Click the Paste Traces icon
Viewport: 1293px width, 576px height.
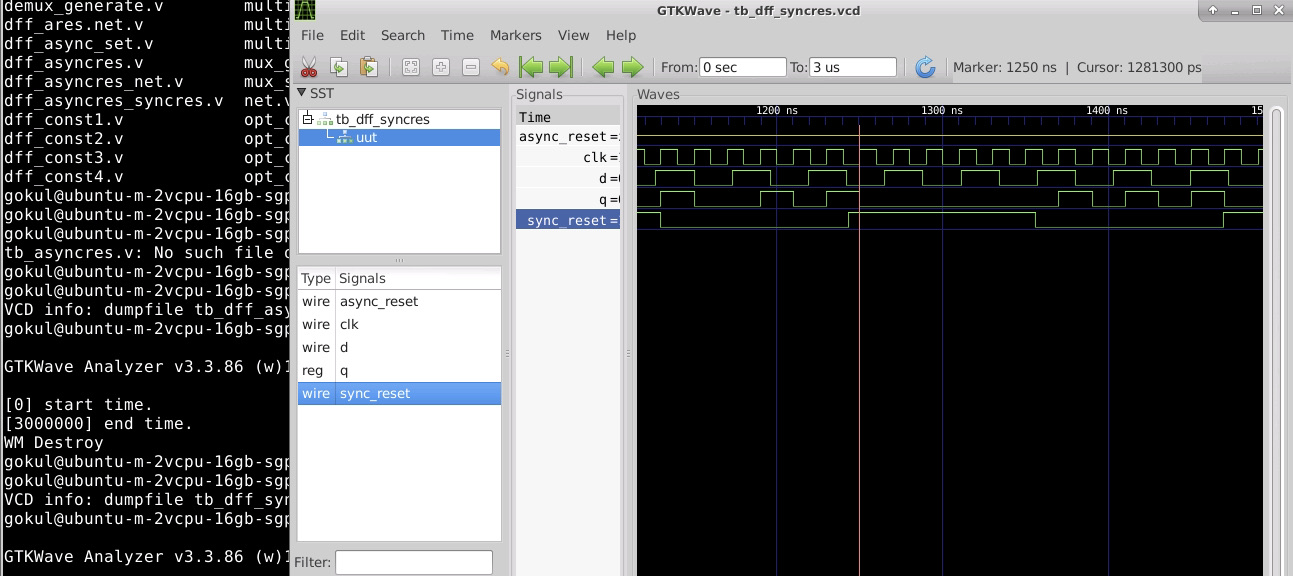click(x=368, y=66)
